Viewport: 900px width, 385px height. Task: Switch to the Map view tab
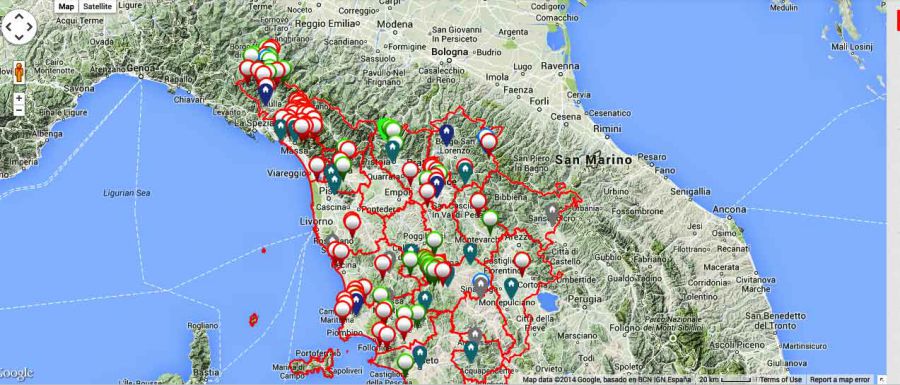click(67, 6)
